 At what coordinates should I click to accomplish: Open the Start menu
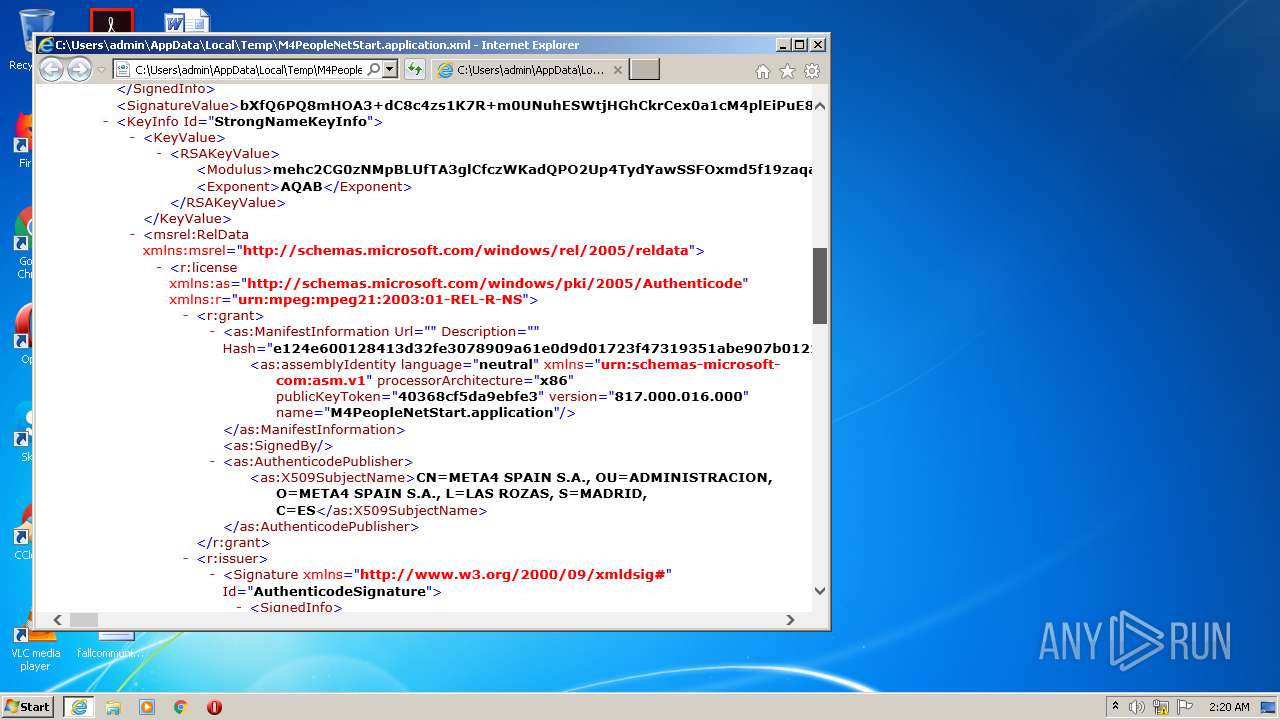tap(27, 706)
